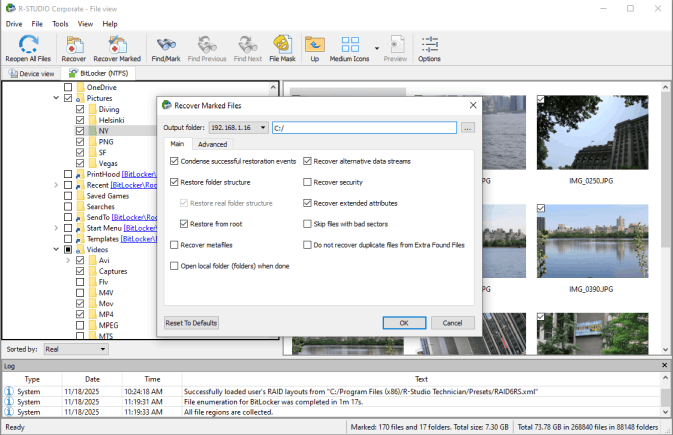673x435 pixels.
Task: Click the output folder path field
Action: [363, 128]
